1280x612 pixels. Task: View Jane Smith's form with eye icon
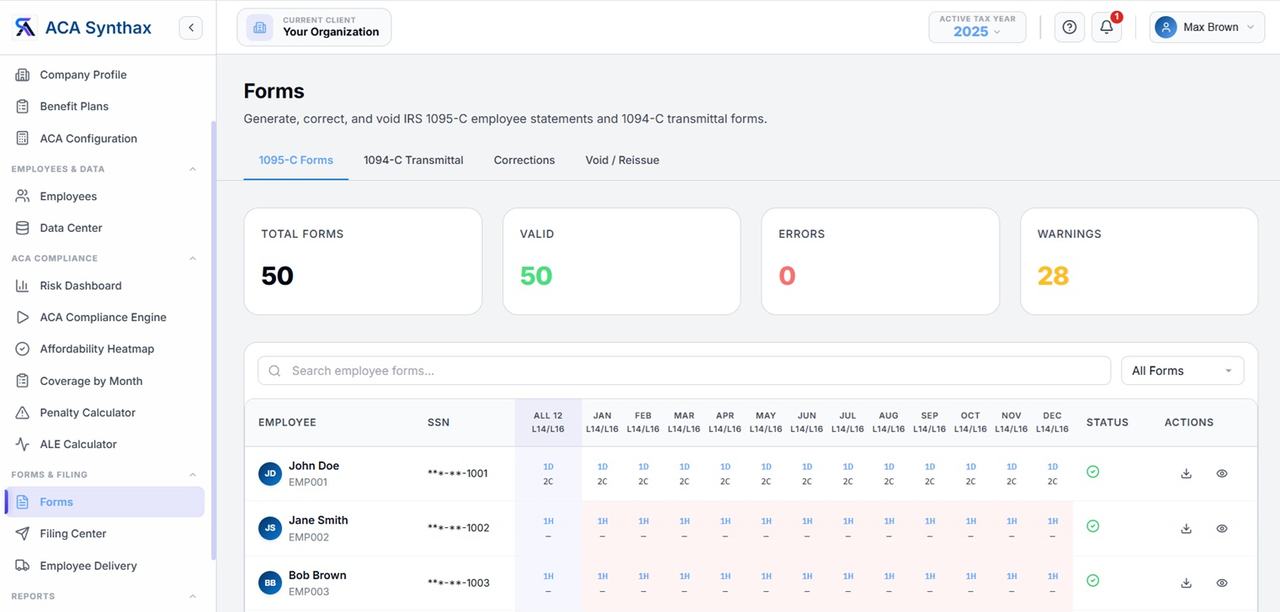click(x=1222, y=528)
